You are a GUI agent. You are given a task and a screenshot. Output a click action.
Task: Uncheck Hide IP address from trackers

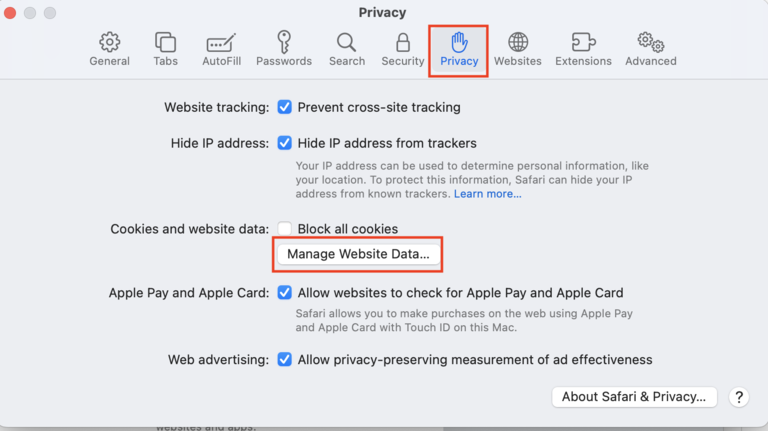(285, 143)
